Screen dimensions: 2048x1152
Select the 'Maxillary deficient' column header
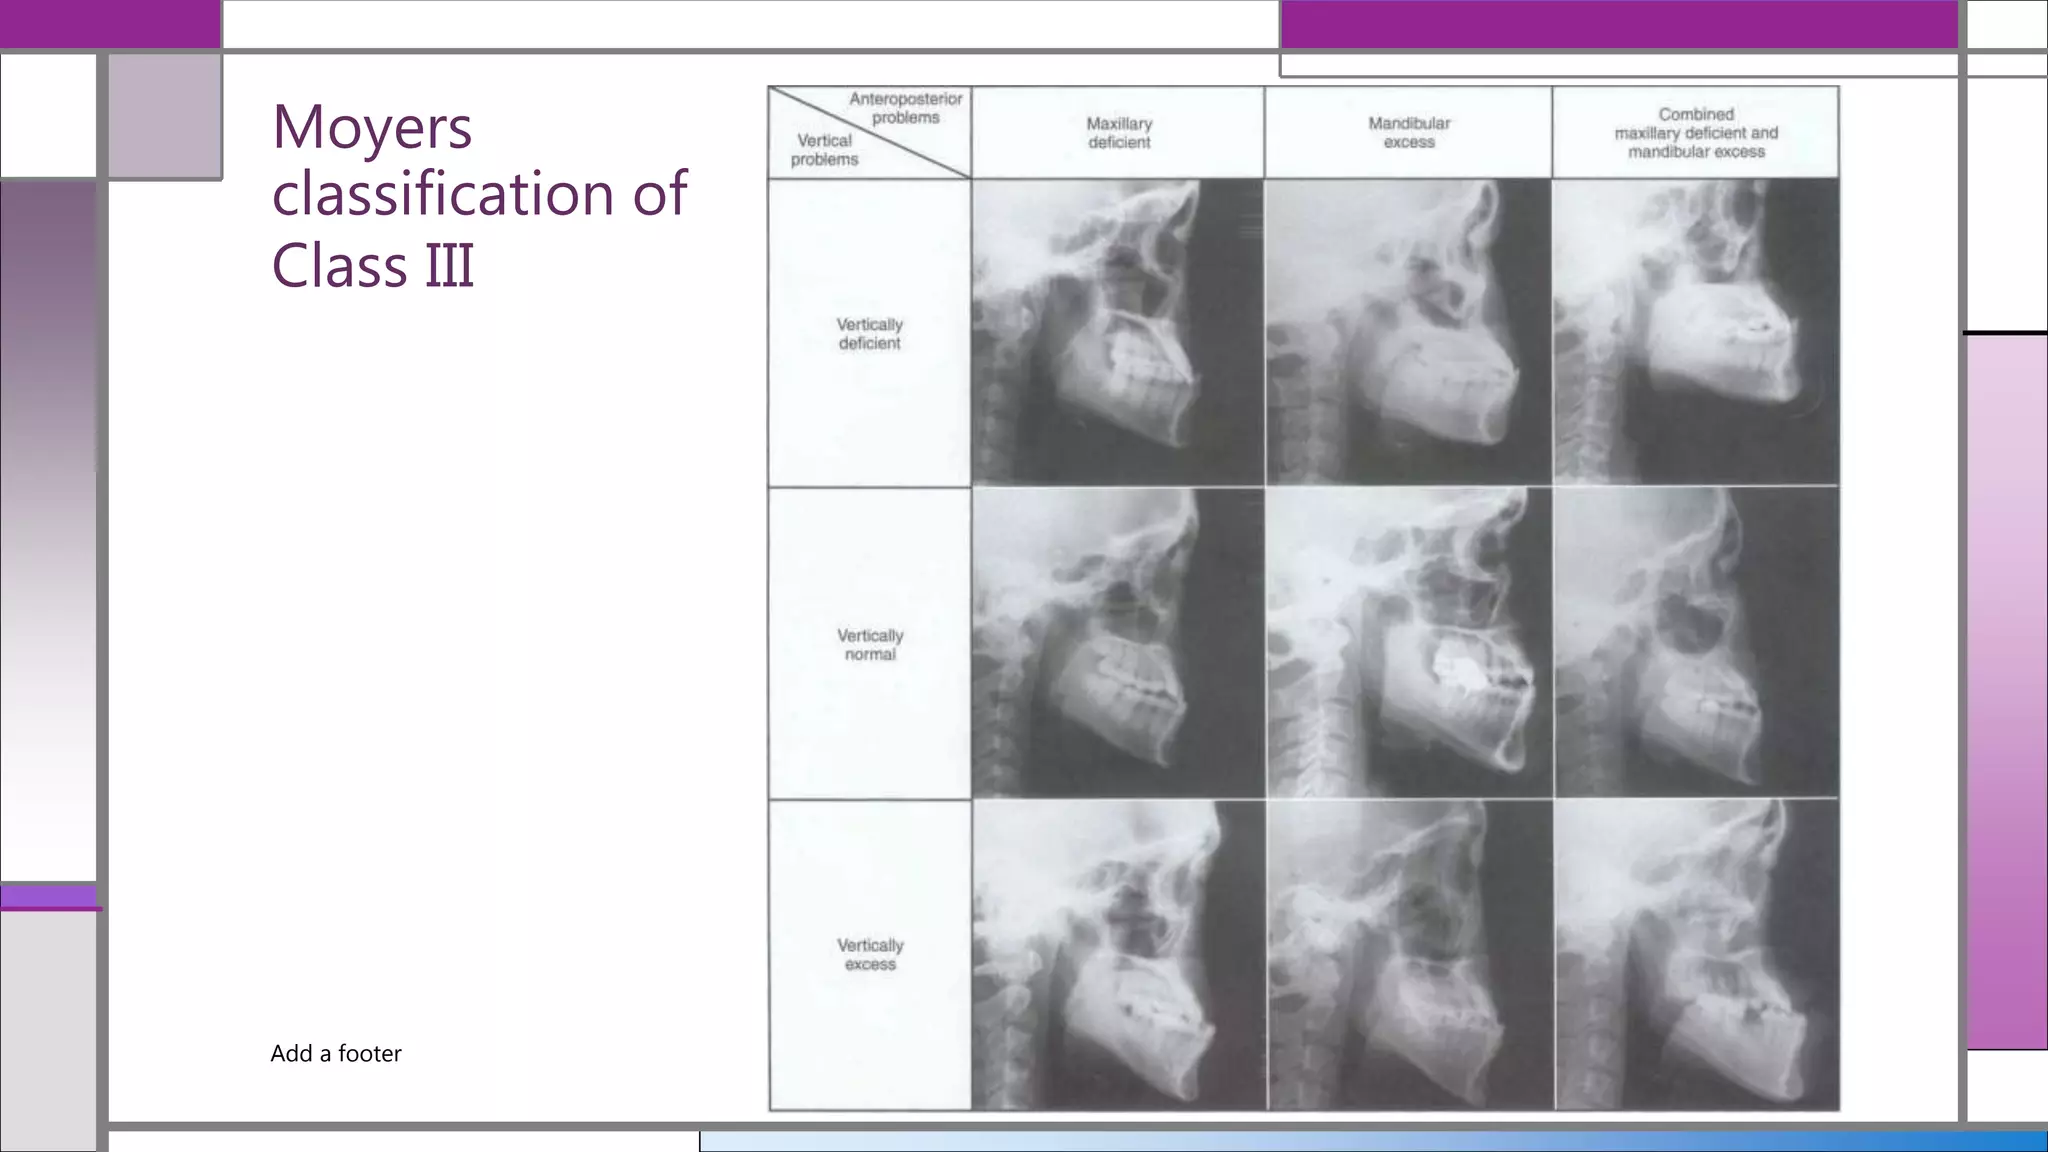point(1119,133)
